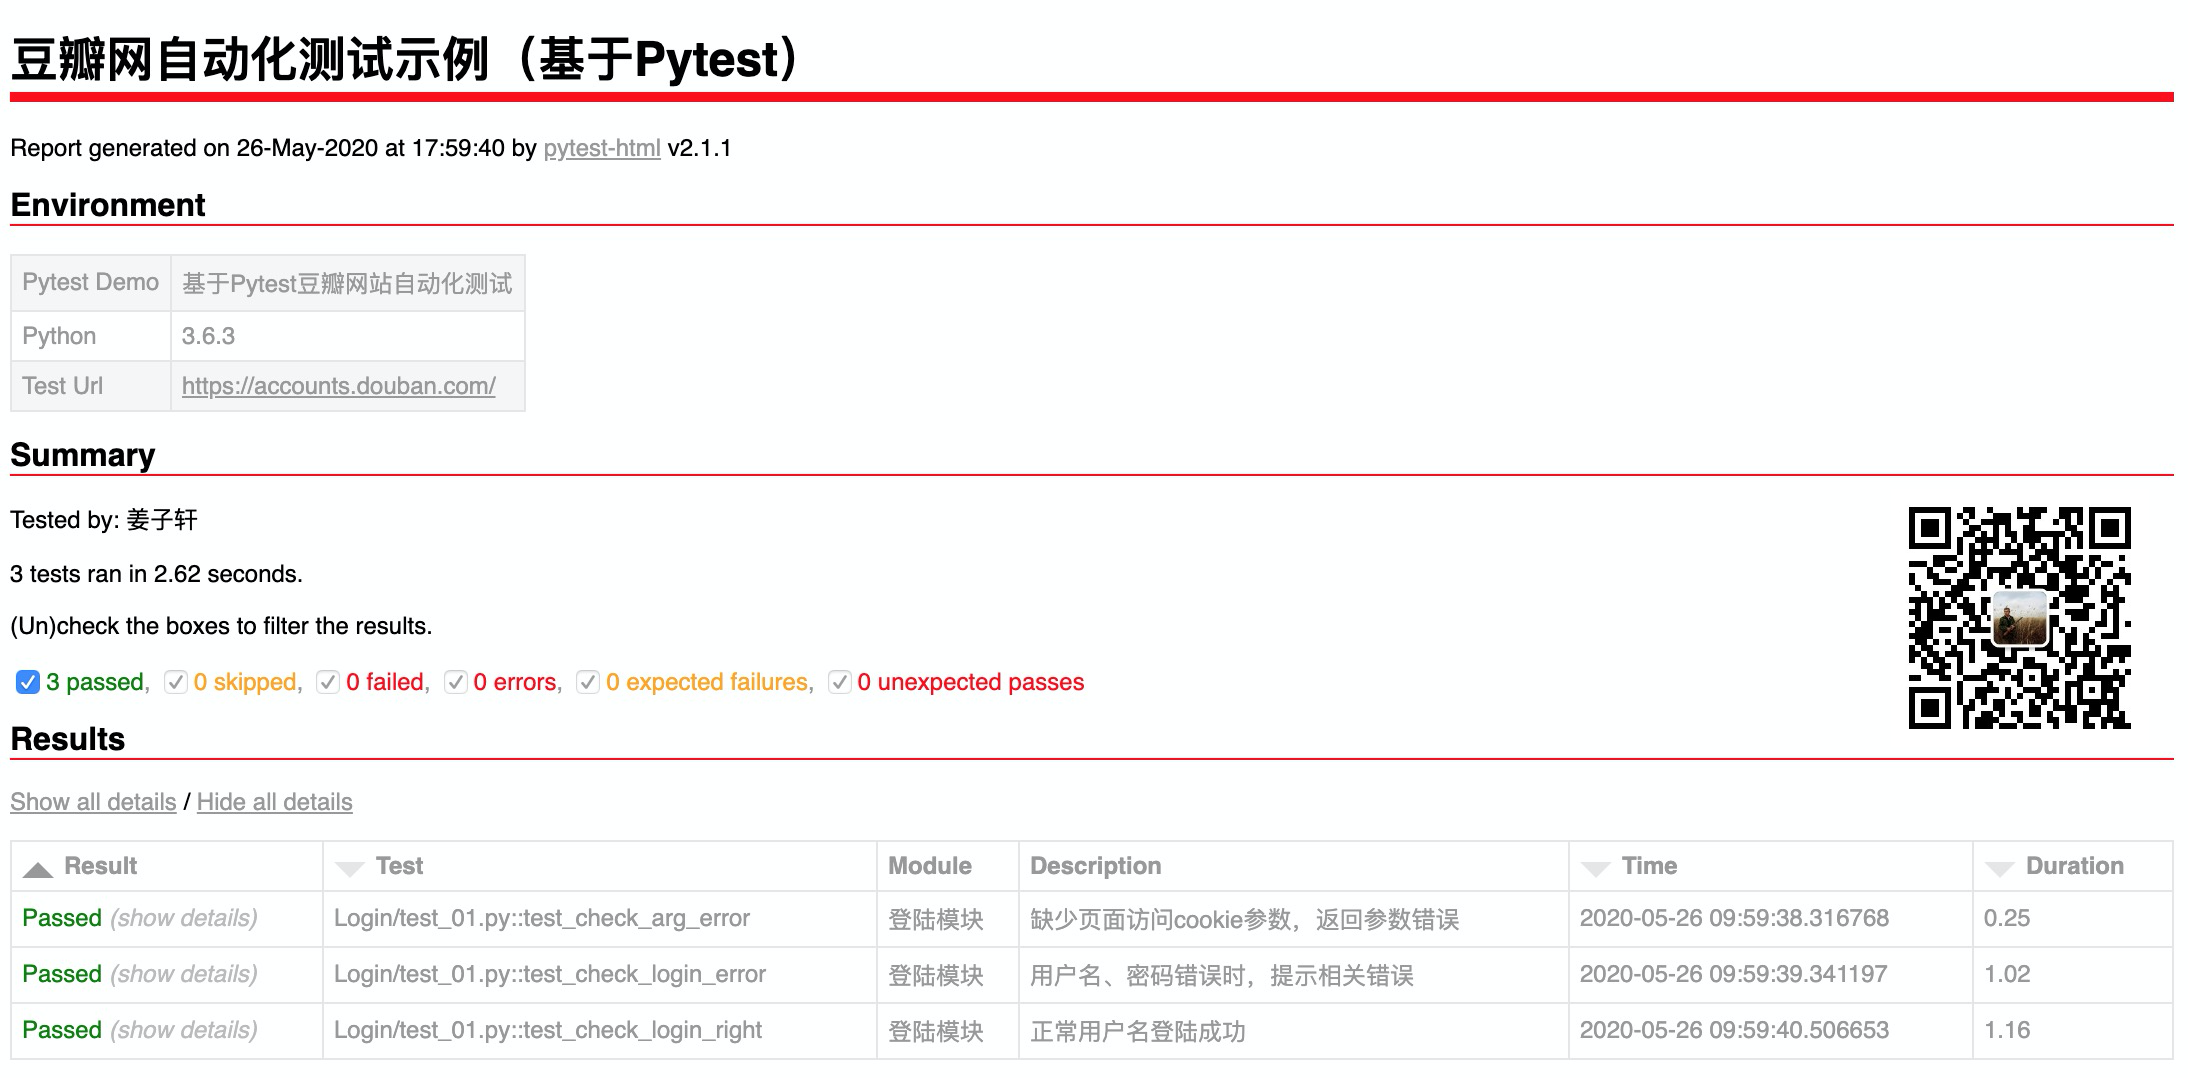Image resolution: width=2188 pixels, height=1078 pixels.
Task: Uncheck the 3 passed filter checkbox
Action: point(27,682)
